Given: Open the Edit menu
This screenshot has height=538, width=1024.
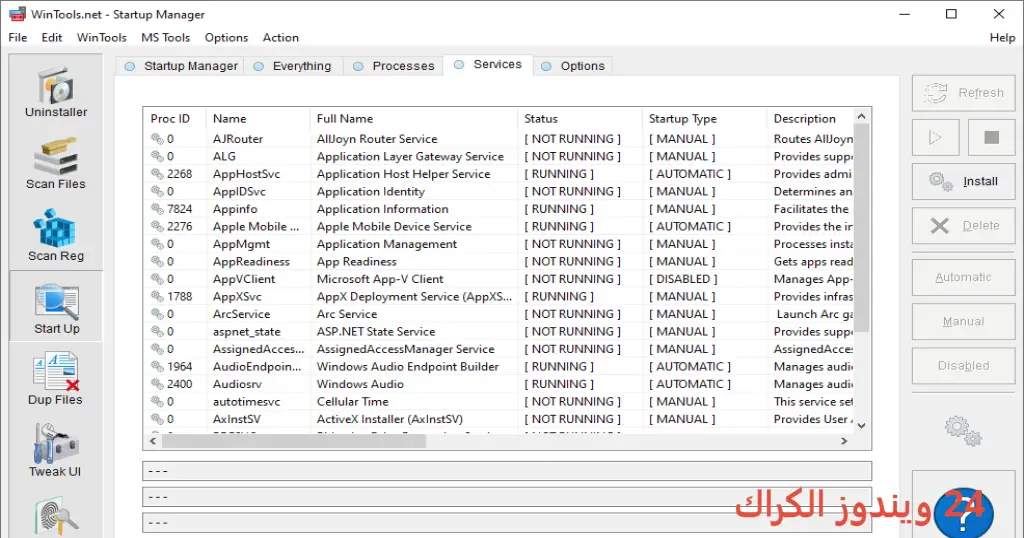Looking at the screenshot, I should [52, 38].
